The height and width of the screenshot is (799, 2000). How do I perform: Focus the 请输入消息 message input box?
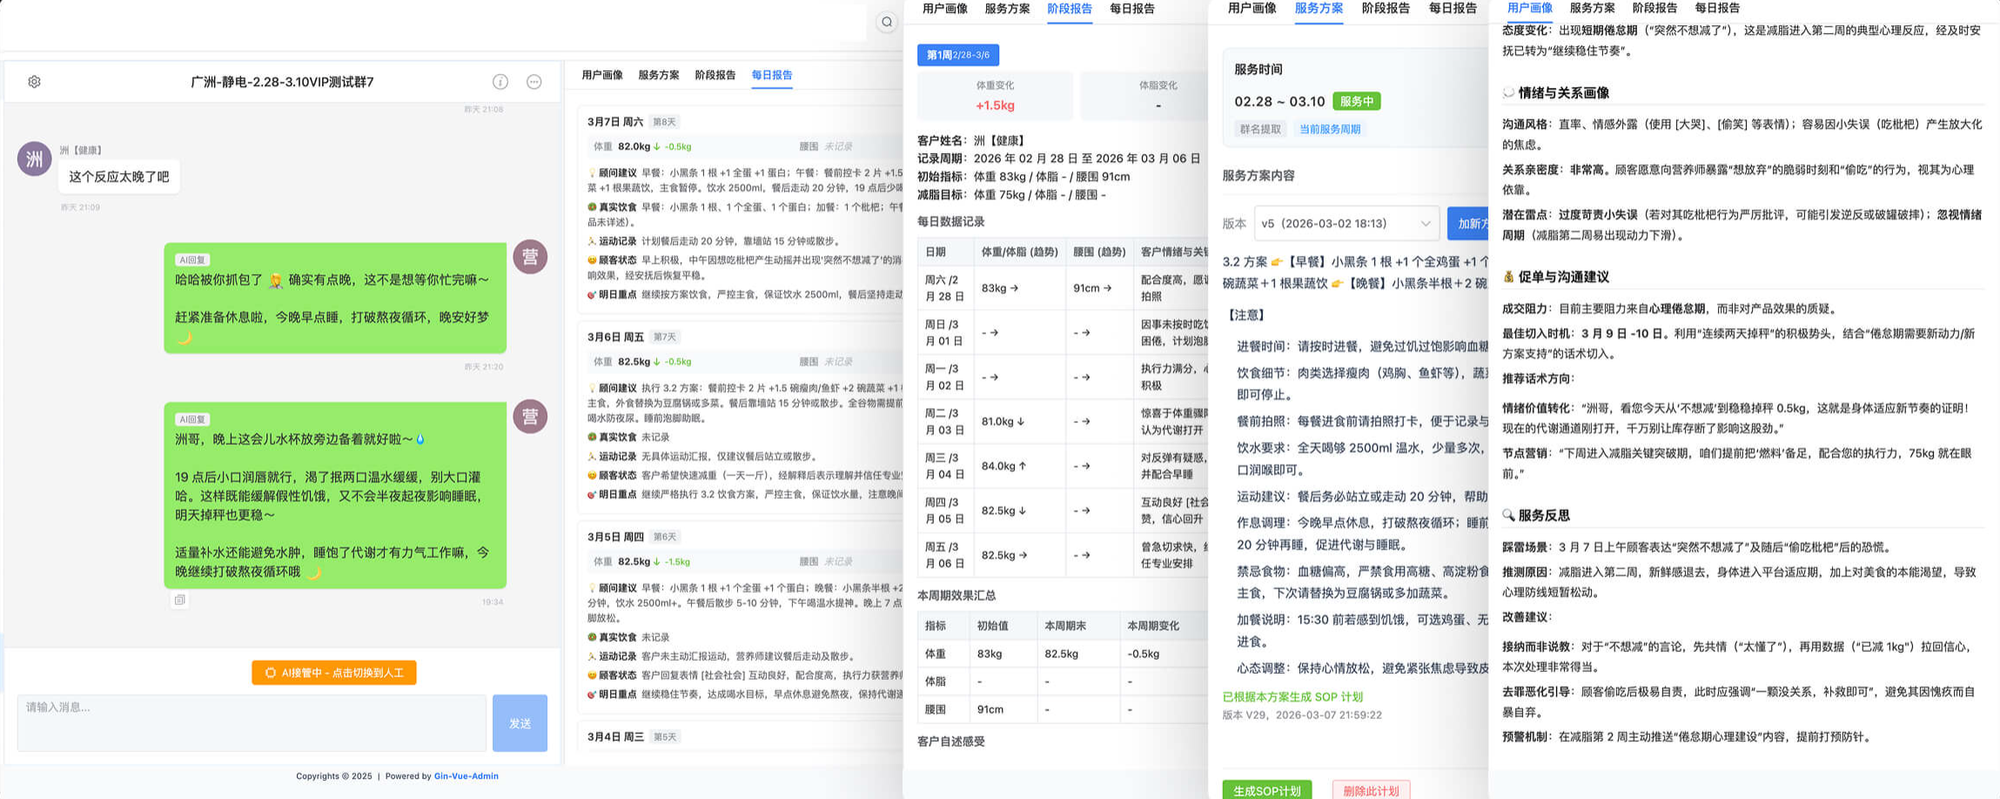(252, 723)
